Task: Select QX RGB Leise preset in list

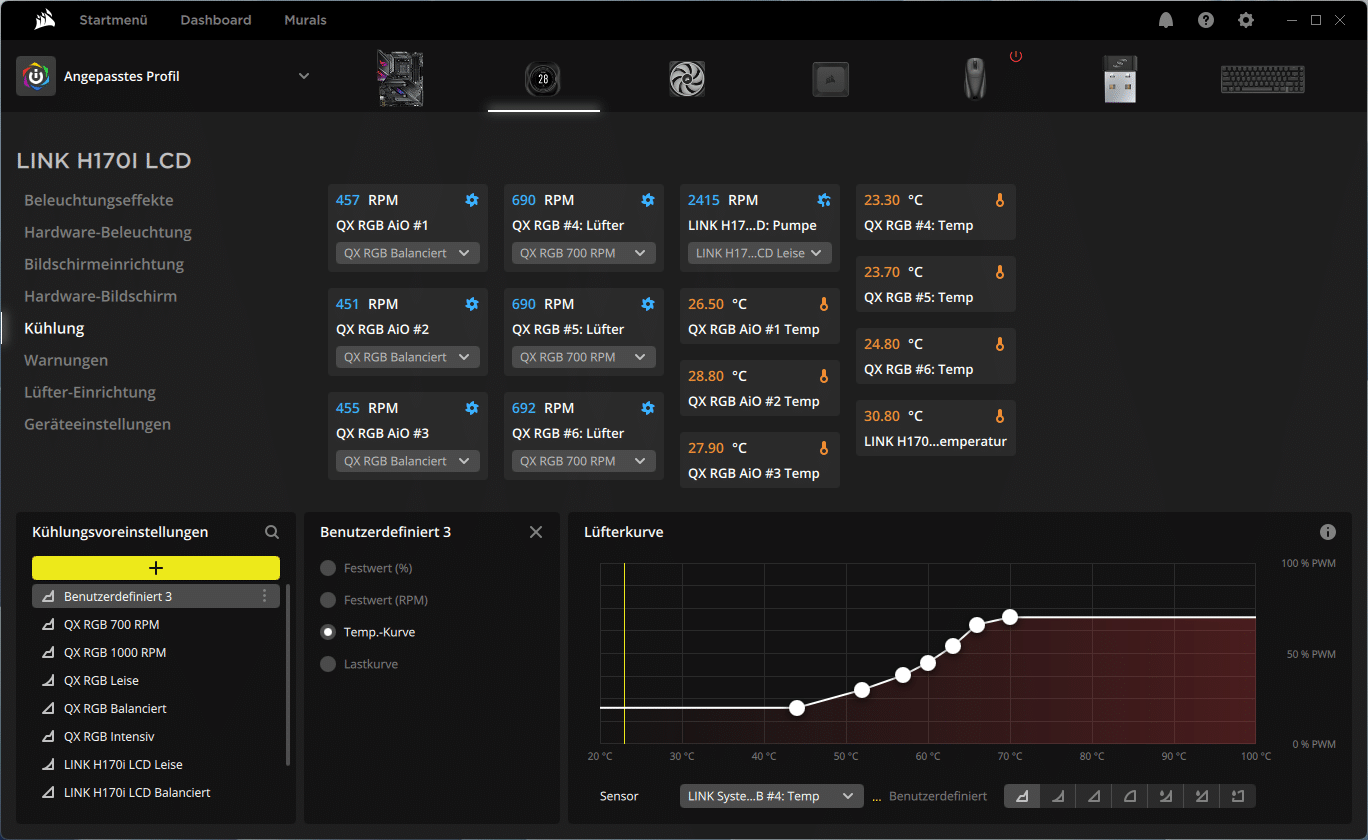Action: (x=101, y=680)
